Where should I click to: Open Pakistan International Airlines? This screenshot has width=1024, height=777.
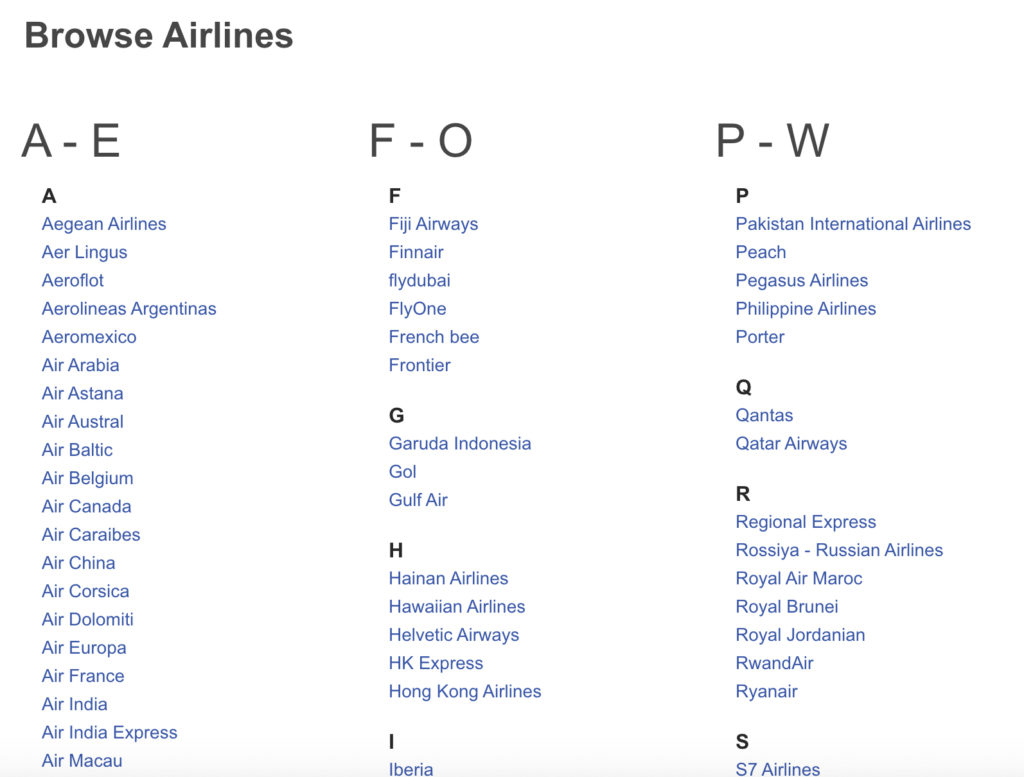pyautogui.click(x=853, y=224)
